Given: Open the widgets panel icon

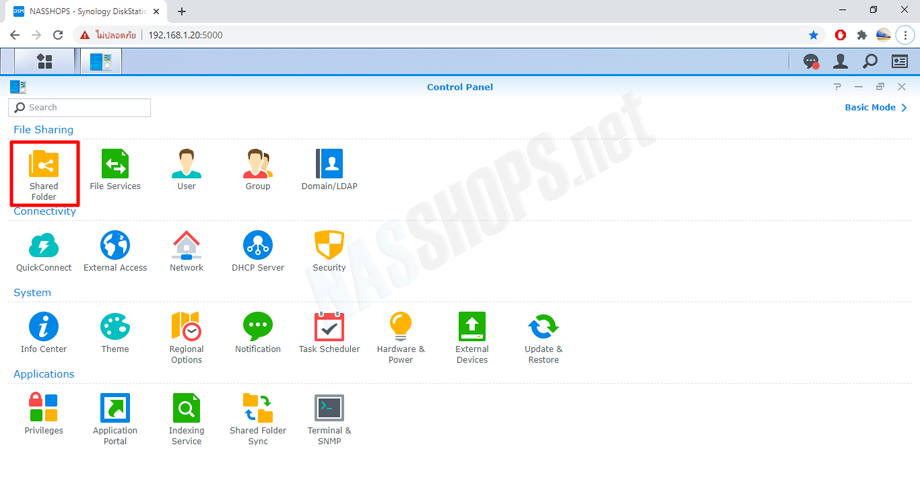Looking at the screenshot, I should [x=899, y=61].
